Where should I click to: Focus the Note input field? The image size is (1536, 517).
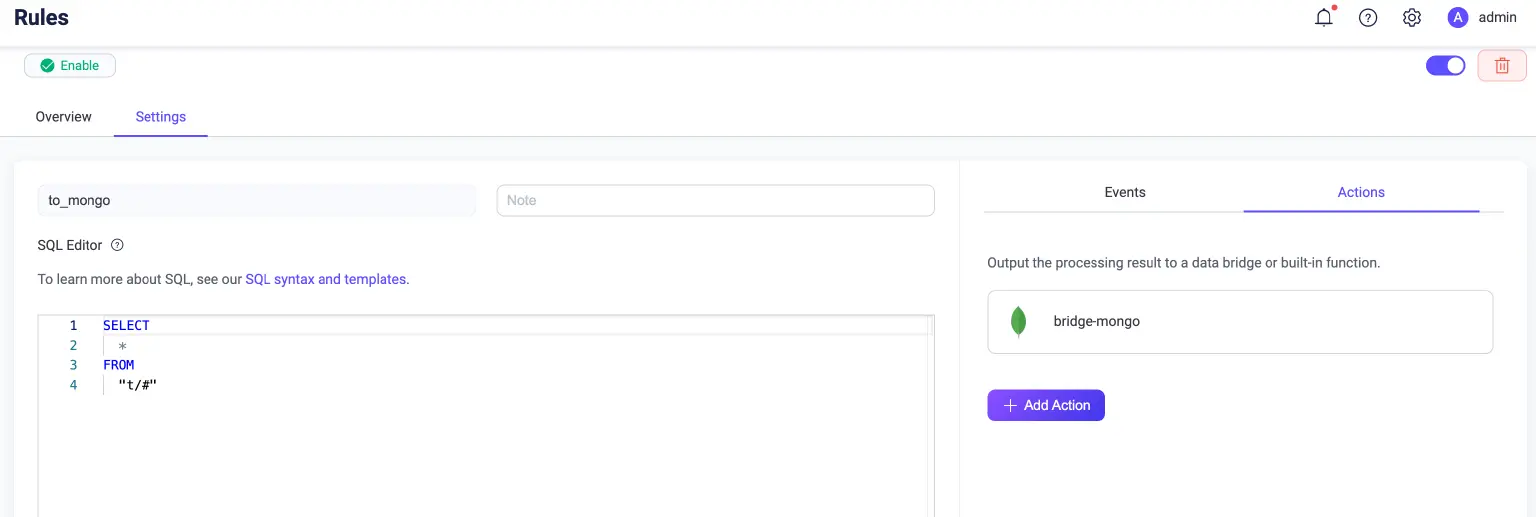tap(715, 200)
